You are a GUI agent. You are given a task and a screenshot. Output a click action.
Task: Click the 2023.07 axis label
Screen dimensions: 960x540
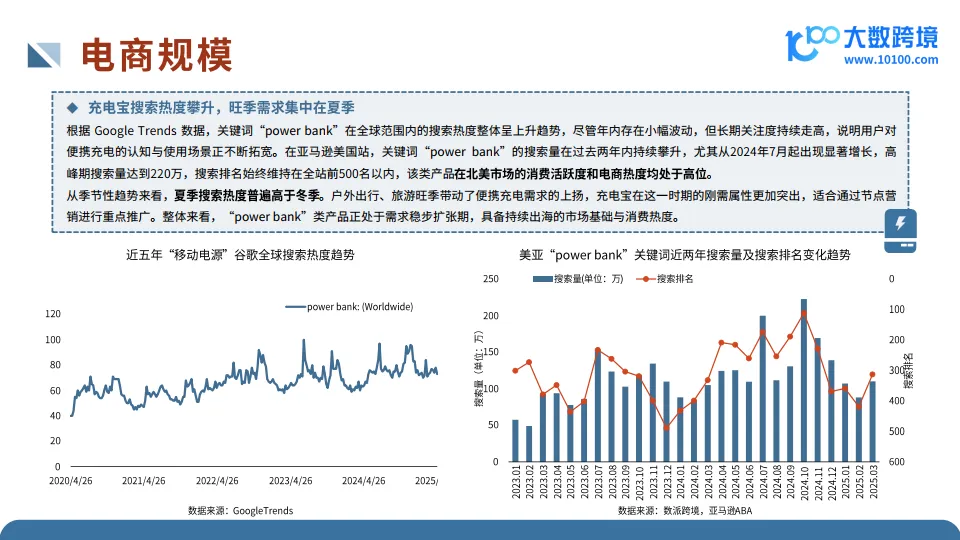click(598, 482)
